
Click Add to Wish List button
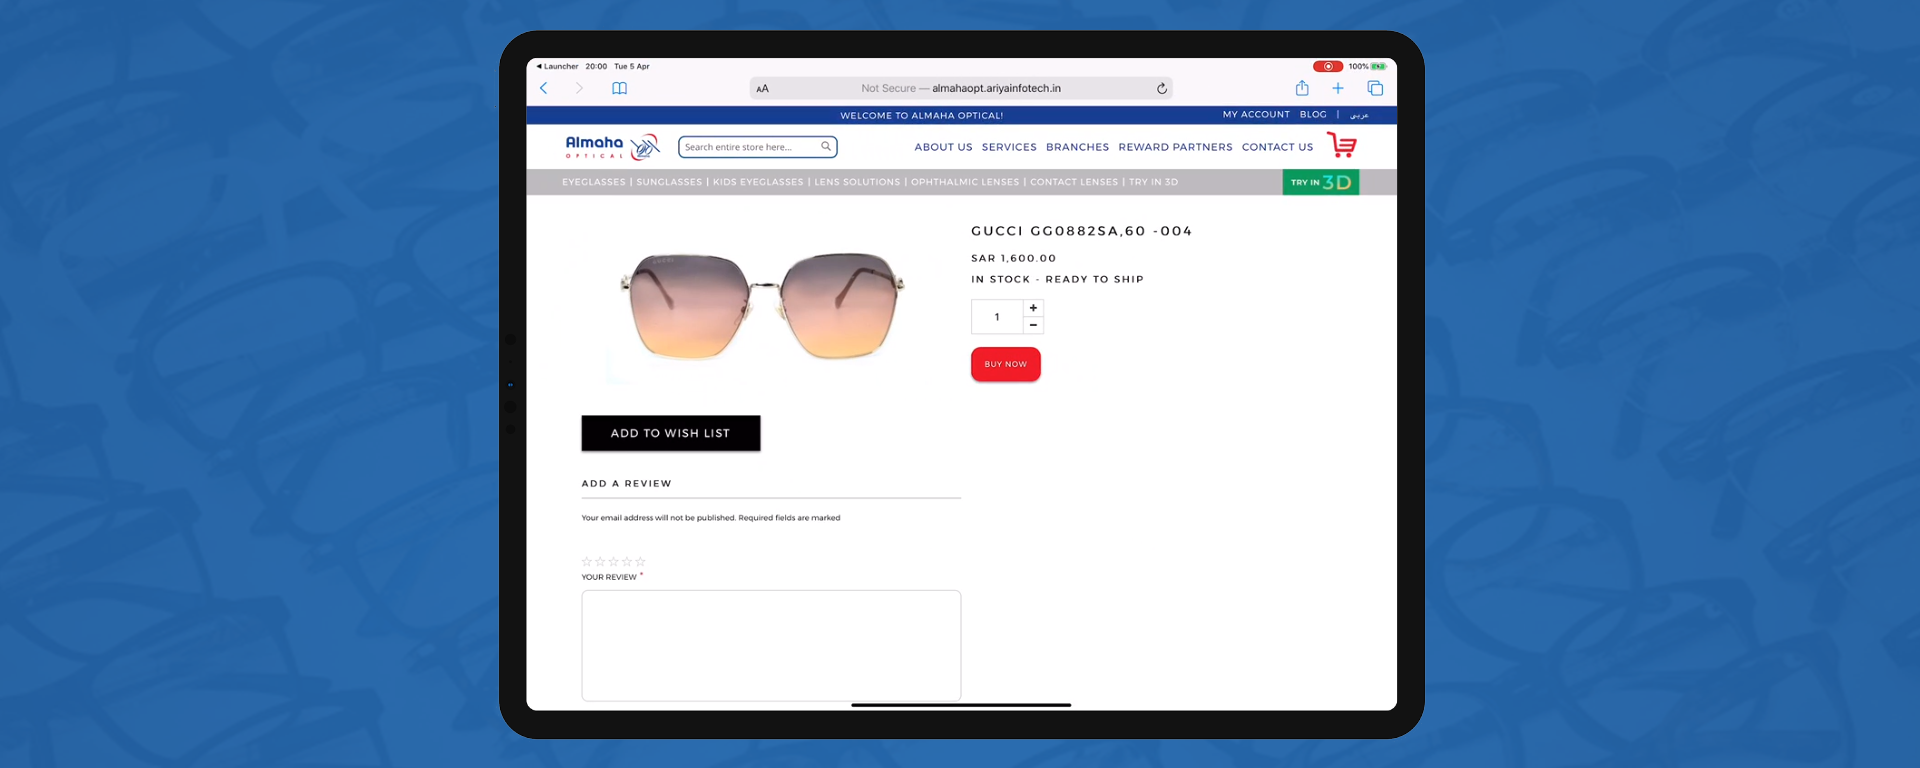click(x=671, y=433)
